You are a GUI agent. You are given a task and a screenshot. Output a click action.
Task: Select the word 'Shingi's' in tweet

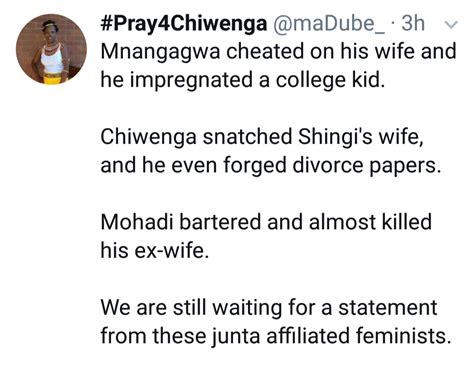click(335, 137)
